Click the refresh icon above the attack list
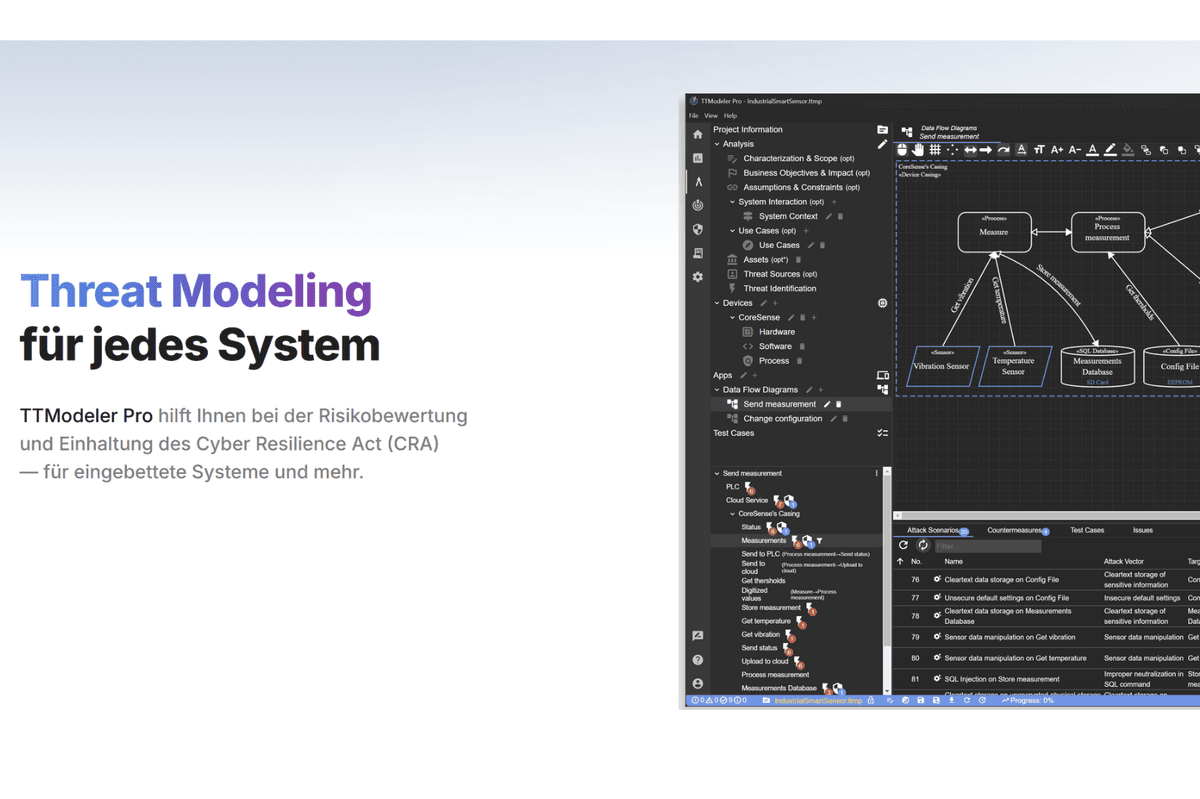The height and width of the screenshot is (799, 1200). pos(904,546)
